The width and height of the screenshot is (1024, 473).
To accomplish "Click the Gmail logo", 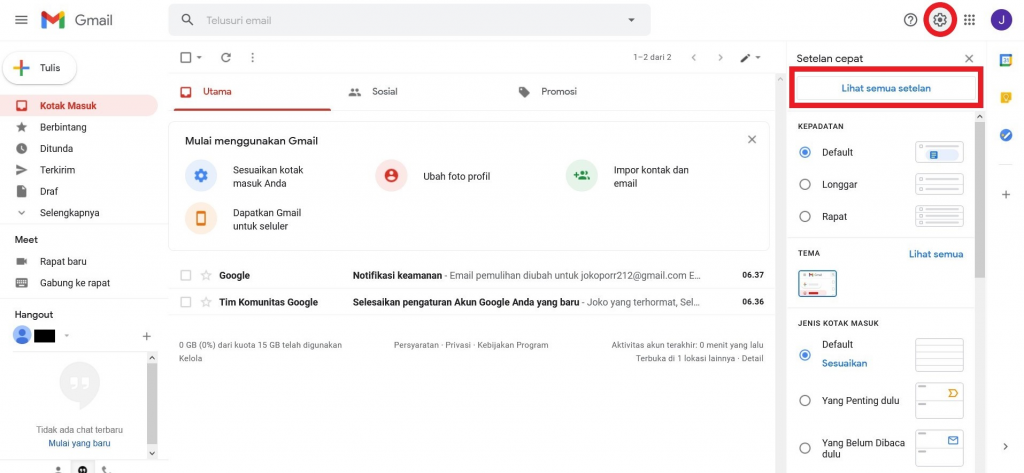I will pyautogui.click(x=76, y=20).
